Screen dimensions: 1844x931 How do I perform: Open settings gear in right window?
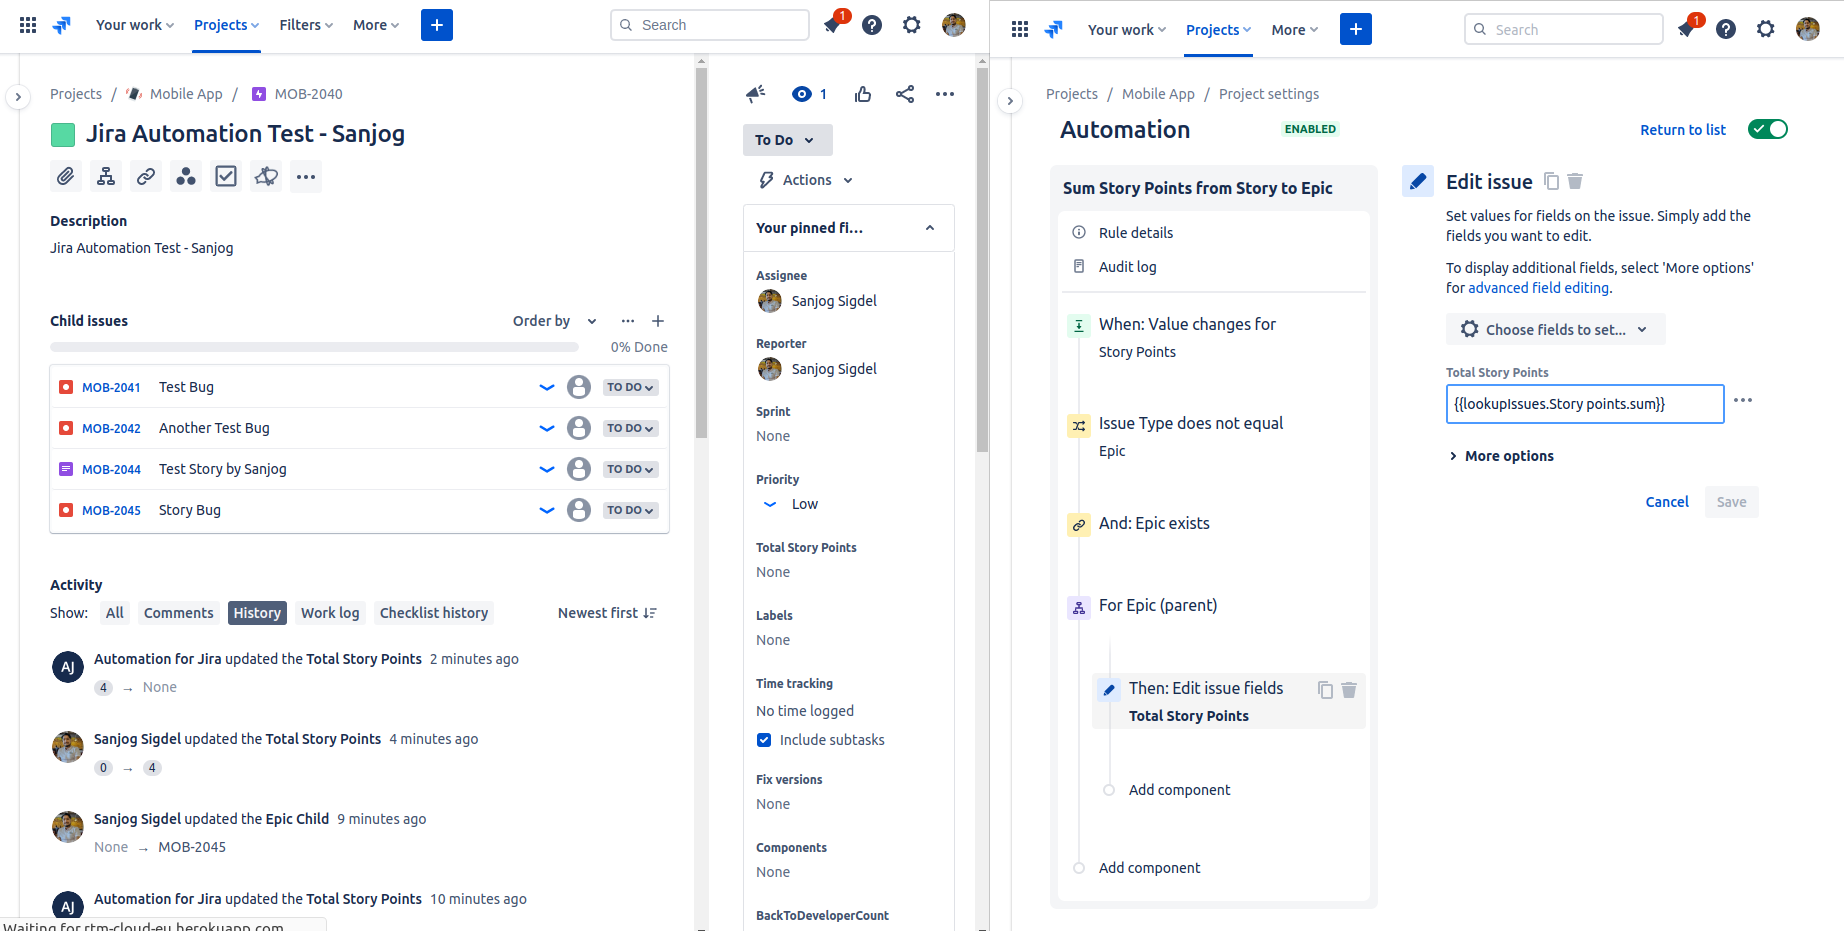coord(1766,29)
